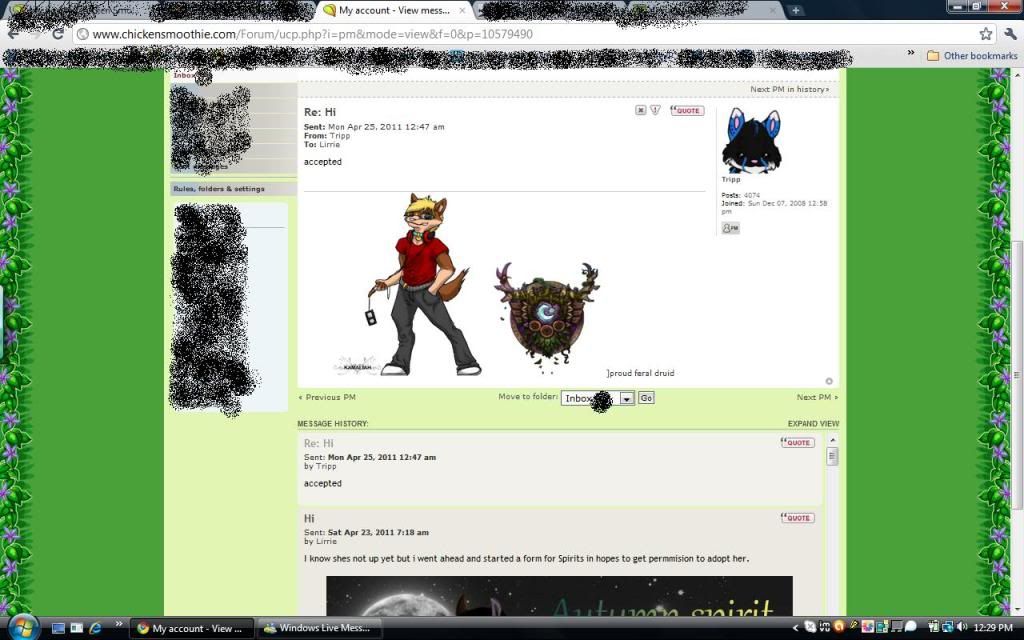
Task: Open Tripp's avatar image
Action: tap(751, 141)
